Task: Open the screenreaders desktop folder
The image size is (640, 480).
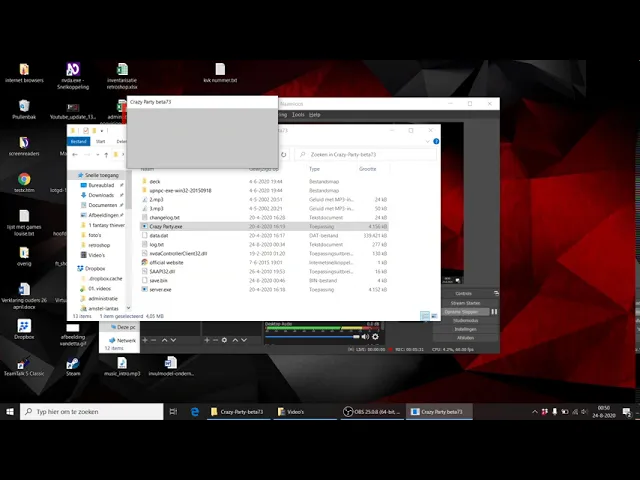Action: 24,146
